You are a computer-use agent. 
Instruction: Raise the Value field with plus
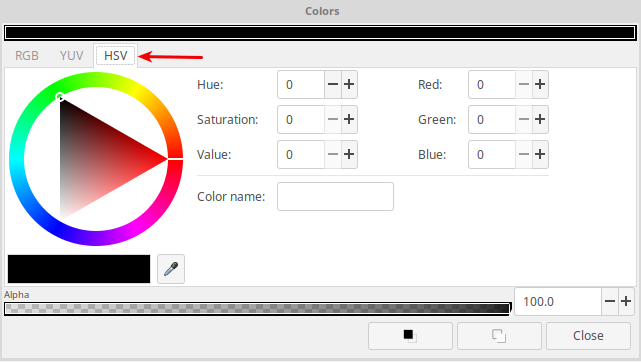click(349, 154)
